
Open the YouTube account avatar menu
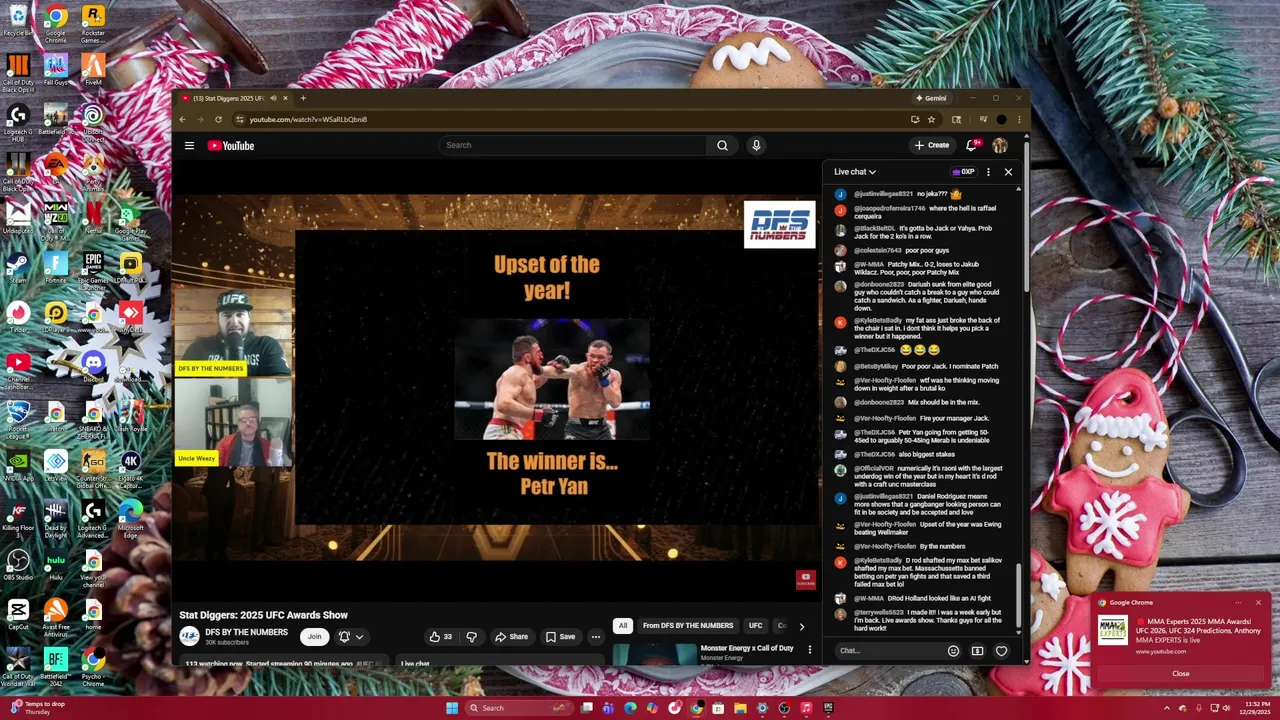1000,145
